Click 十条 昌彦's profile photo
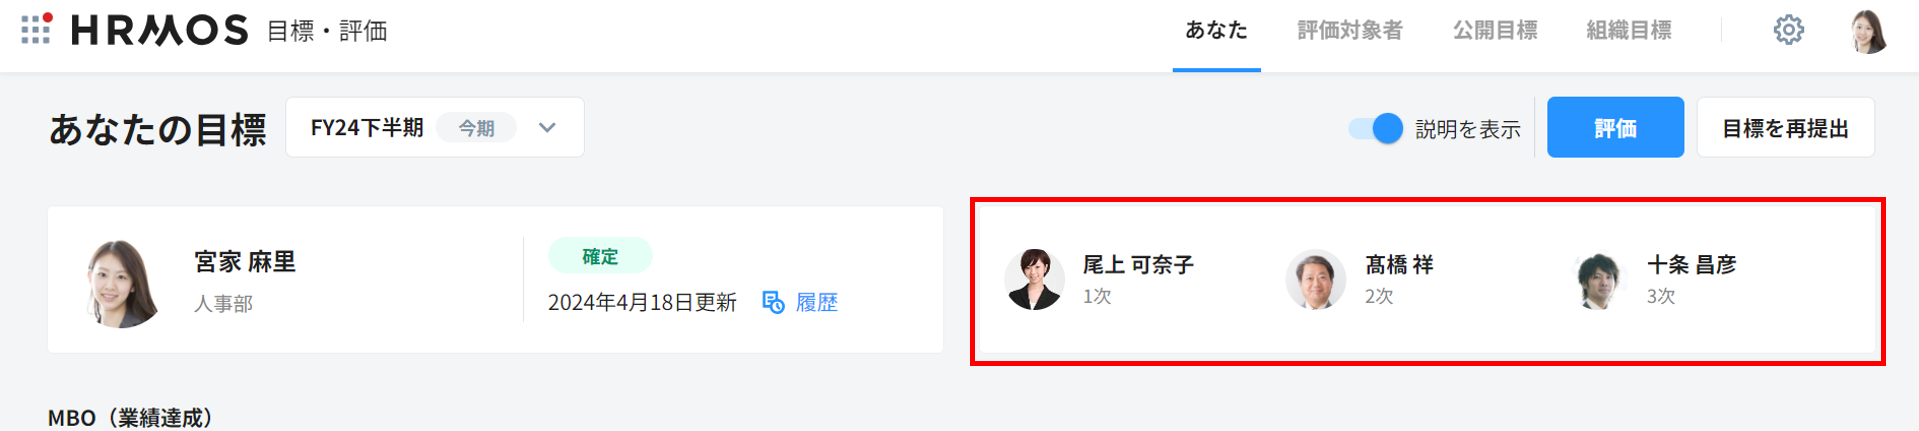1919x431 pixels. [x=1598, y=279]
